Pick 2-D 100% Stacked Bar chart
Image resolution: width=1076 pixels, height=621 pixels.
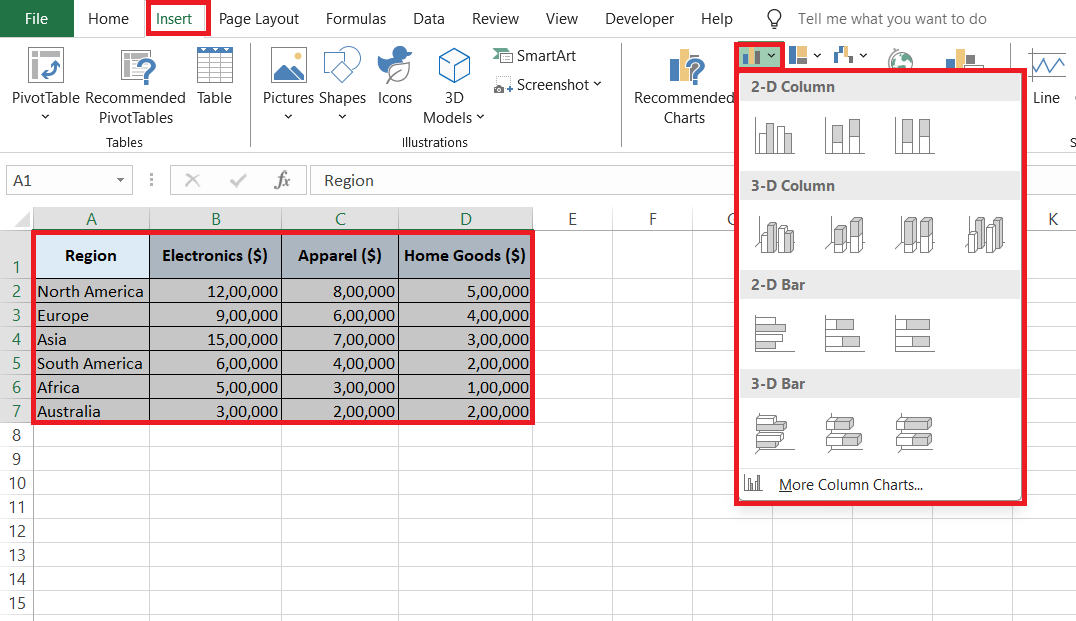pos(915,333)
